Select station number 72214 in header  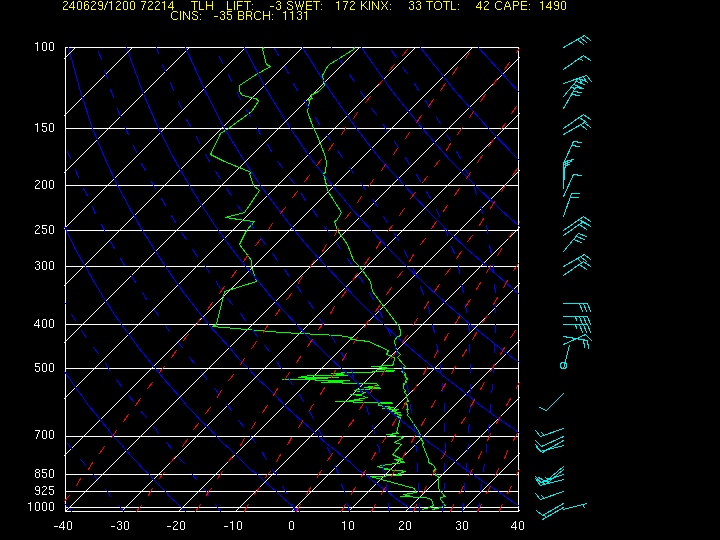[157, 6]
